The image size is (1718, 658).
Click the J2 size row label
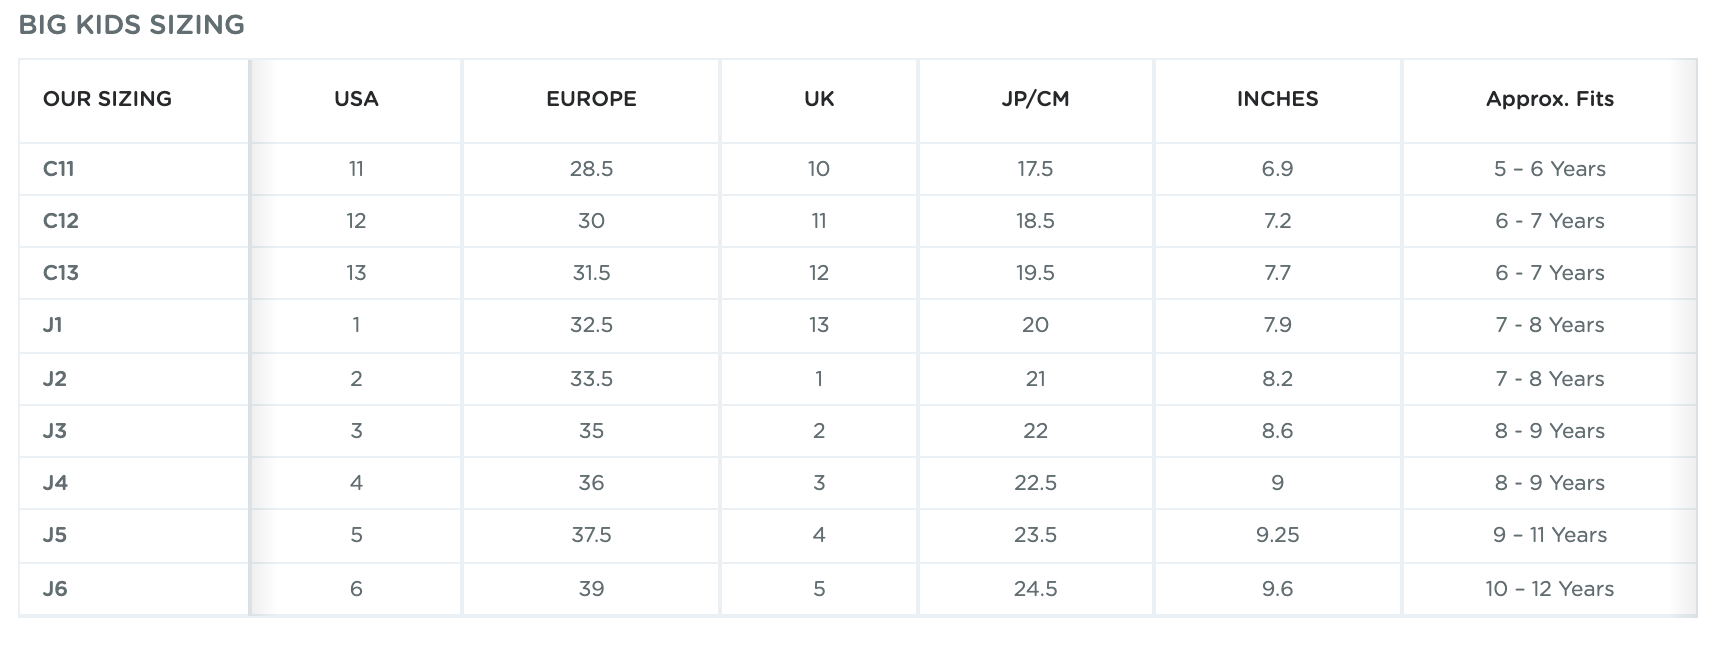point(55,379)
